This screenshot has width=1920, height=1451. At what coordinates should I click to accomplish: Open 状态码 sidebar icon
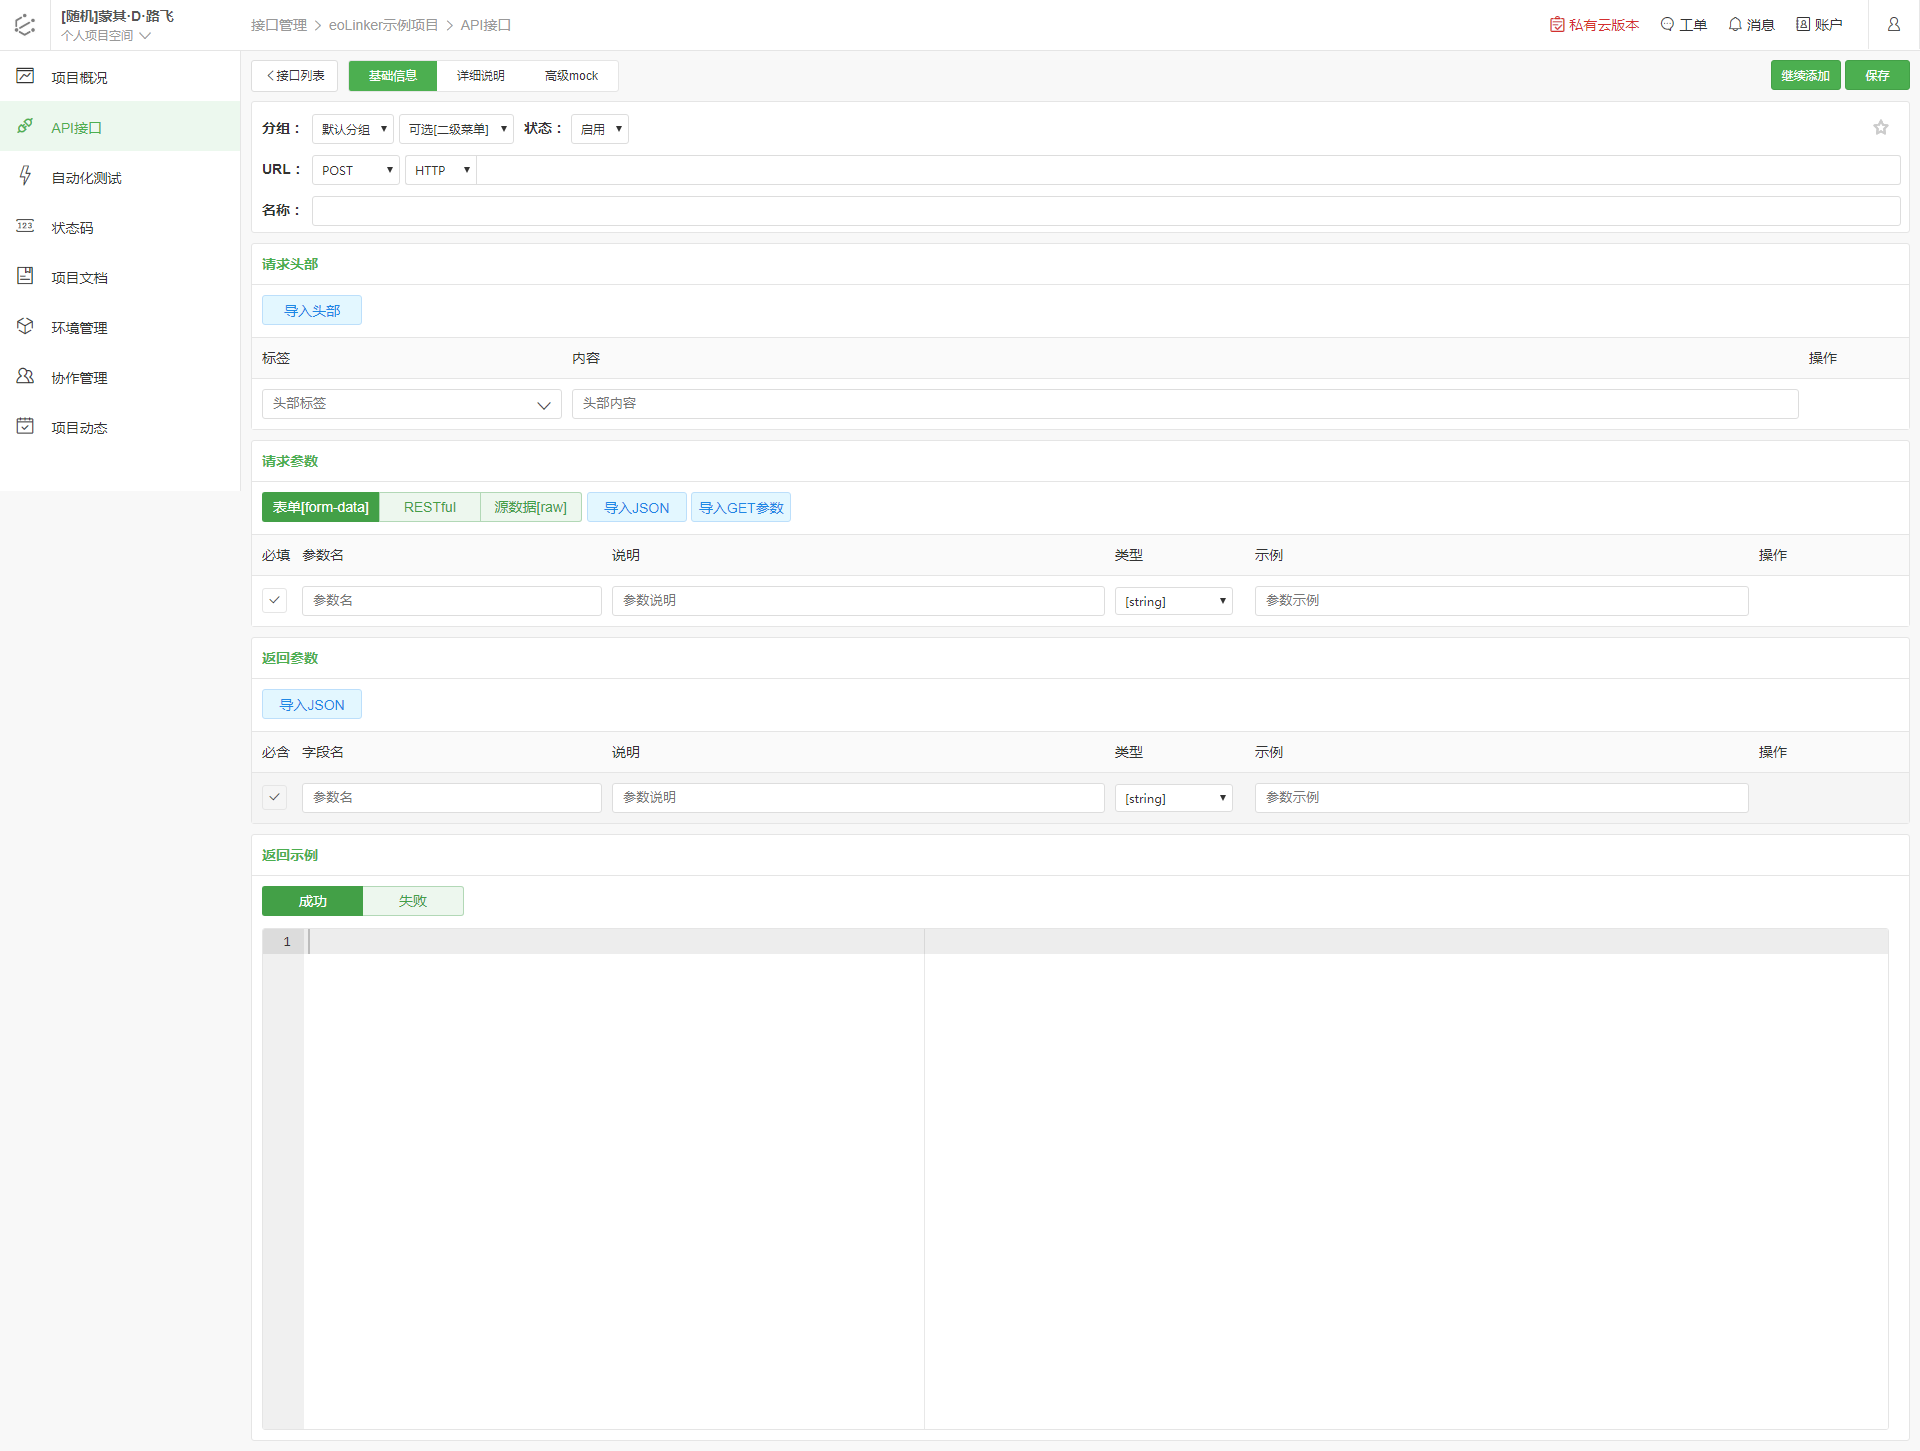pos(25,227)
